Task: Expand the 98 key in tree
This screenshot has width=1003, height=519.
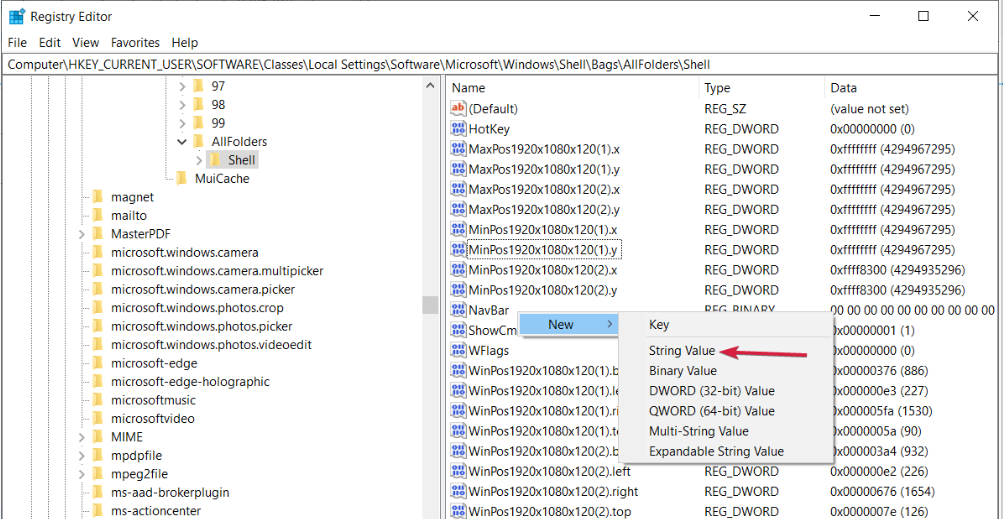Action: [182, 104]
